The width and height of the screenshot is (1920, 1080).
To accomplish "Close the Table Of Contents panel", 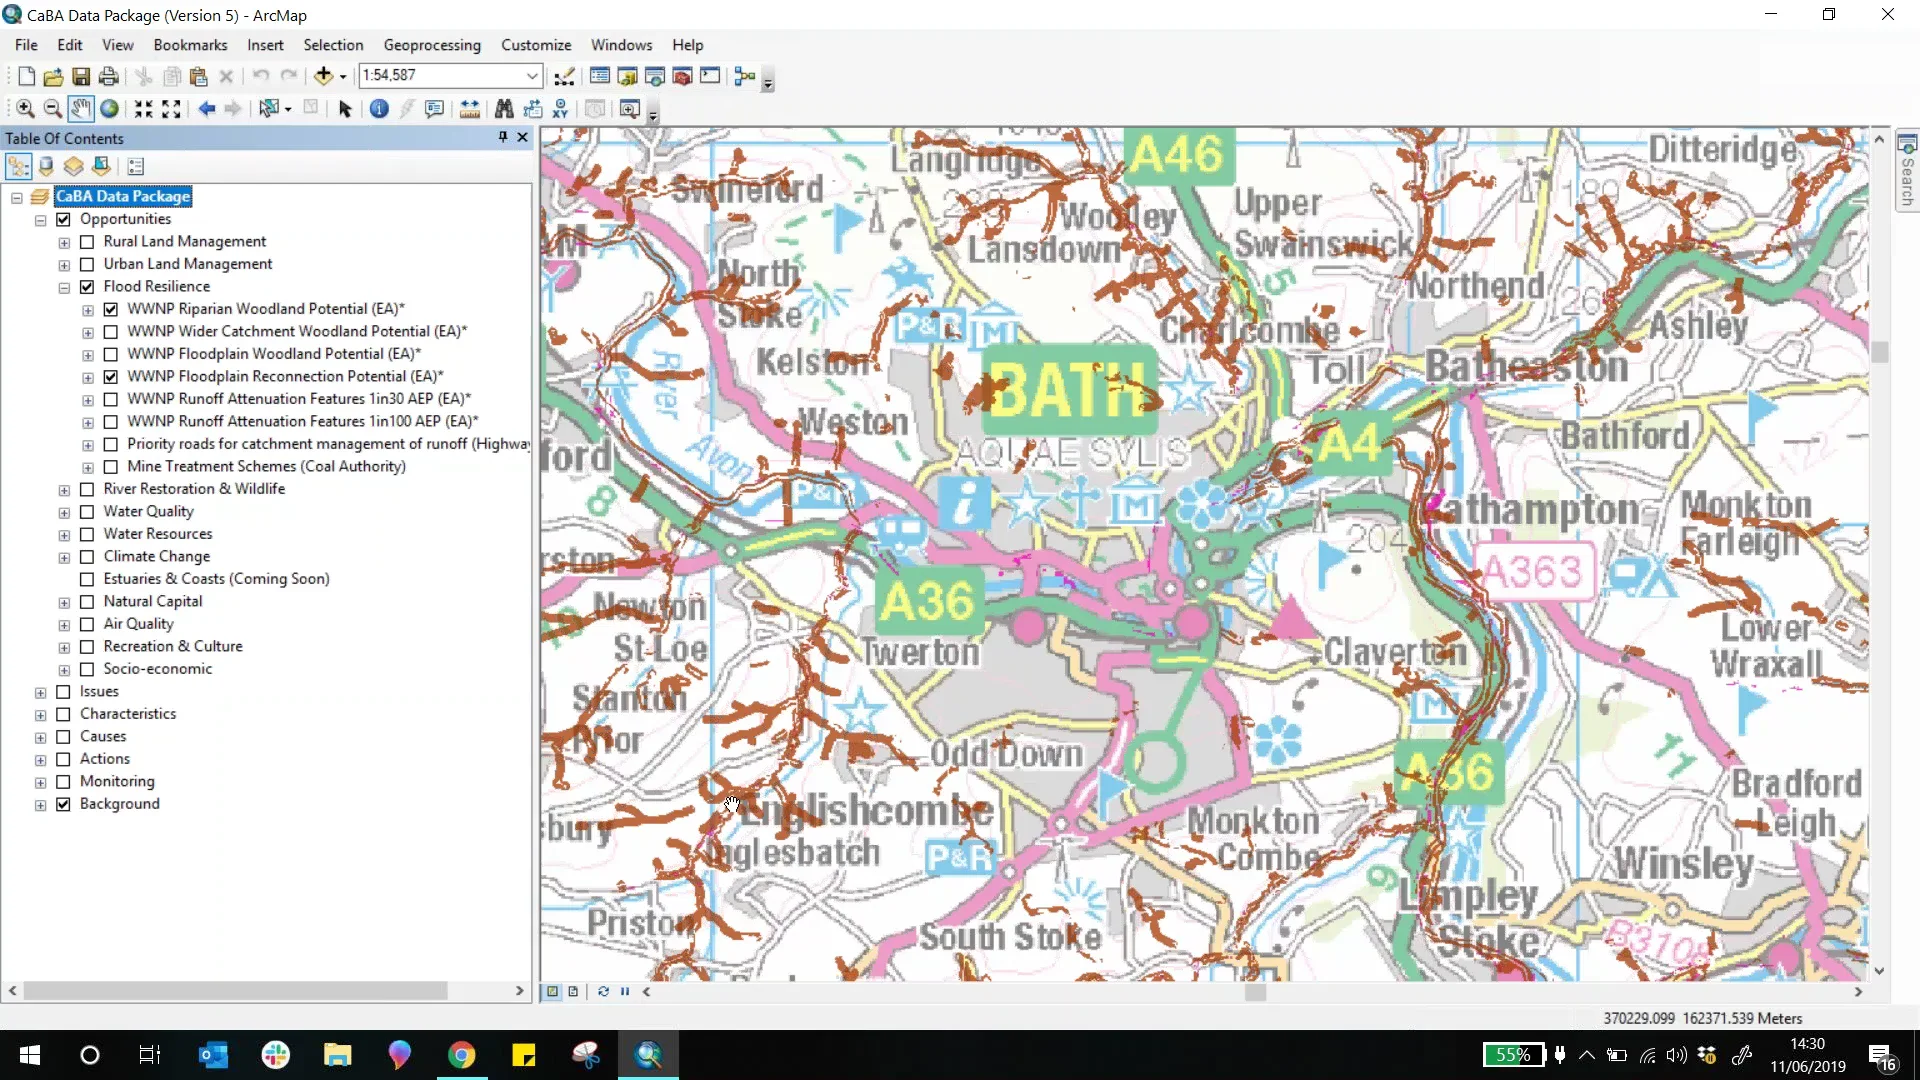I will [x=522, y=137].
